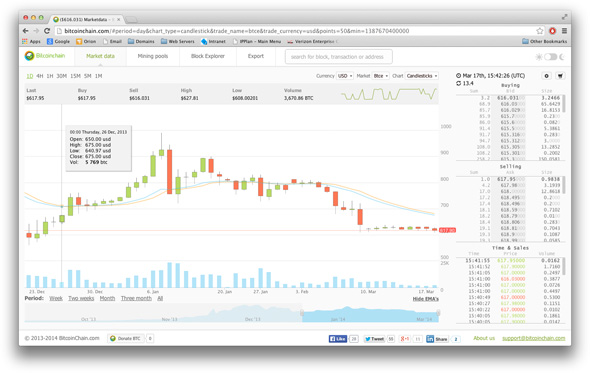Image resolution: width=590 pixels, height=373 pixels.
Task: Bookmark this page with star icon
Action: tap(540, 31)
